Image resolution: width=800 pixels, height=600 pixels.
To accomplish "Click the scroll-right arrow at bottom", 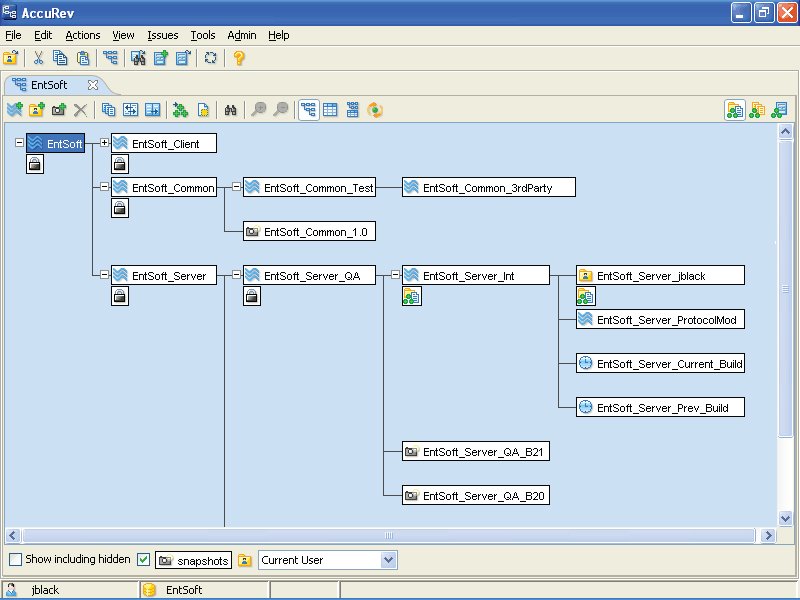I will click(x=768, y=535).
